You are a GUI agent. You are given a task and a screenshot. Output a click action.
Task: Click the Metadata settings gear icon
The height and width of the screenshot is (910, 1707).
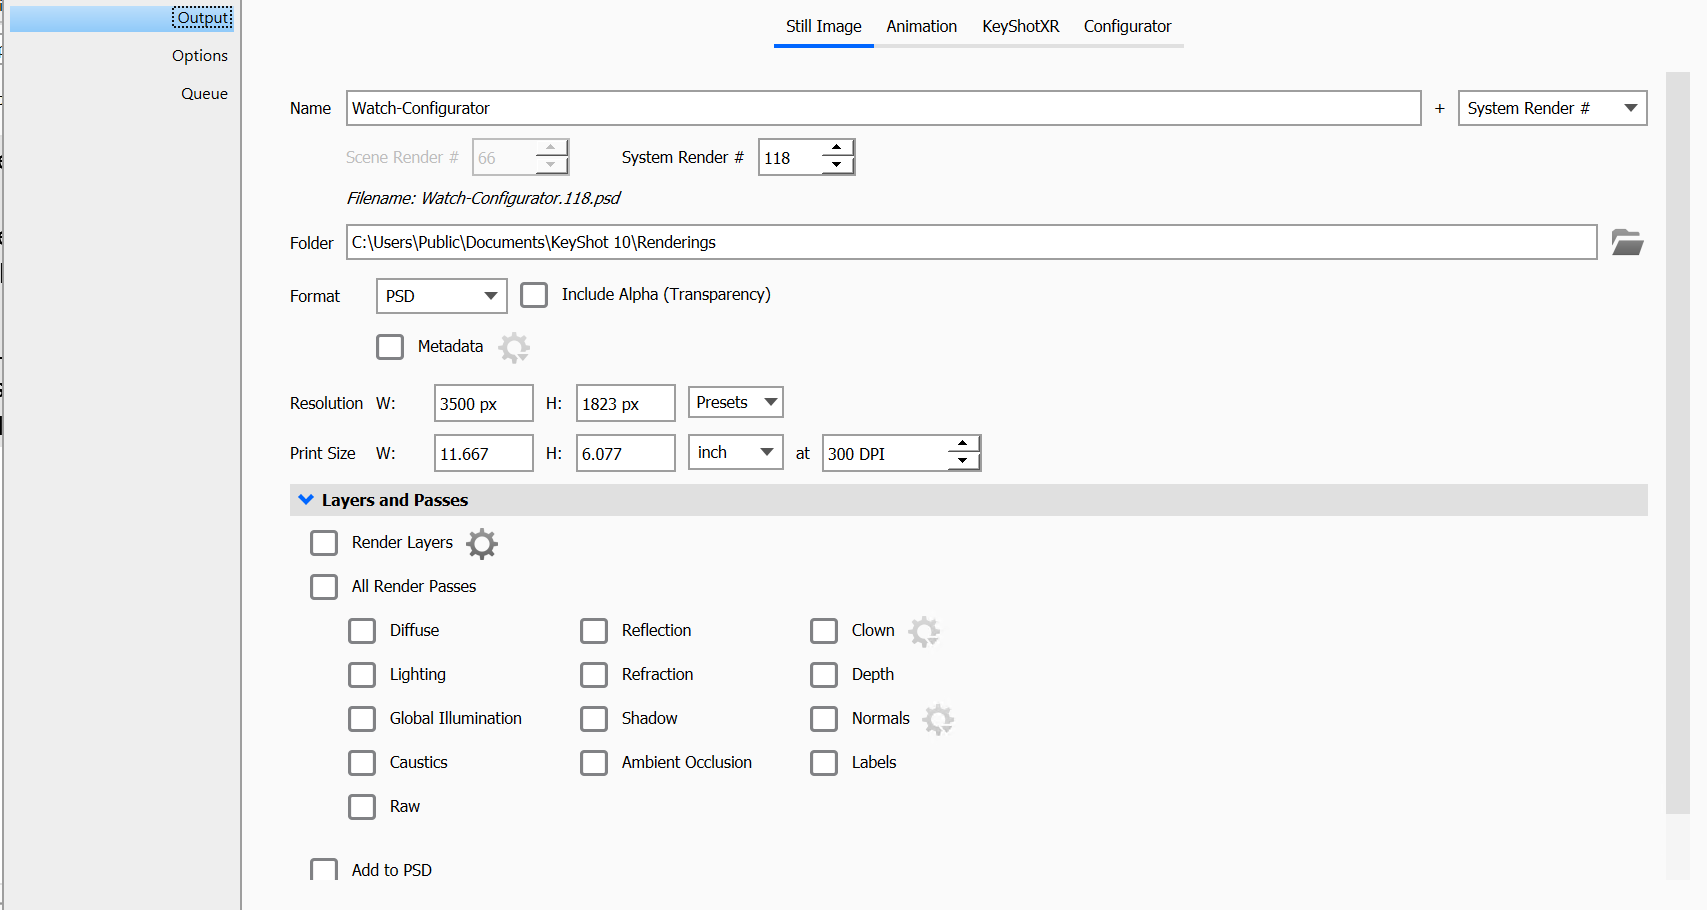pyautogui.click(x=514, y=347)
